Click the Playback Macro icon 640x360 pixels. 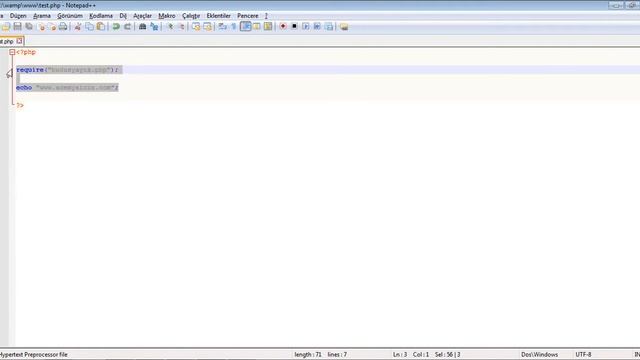click(x=306, y=27)
